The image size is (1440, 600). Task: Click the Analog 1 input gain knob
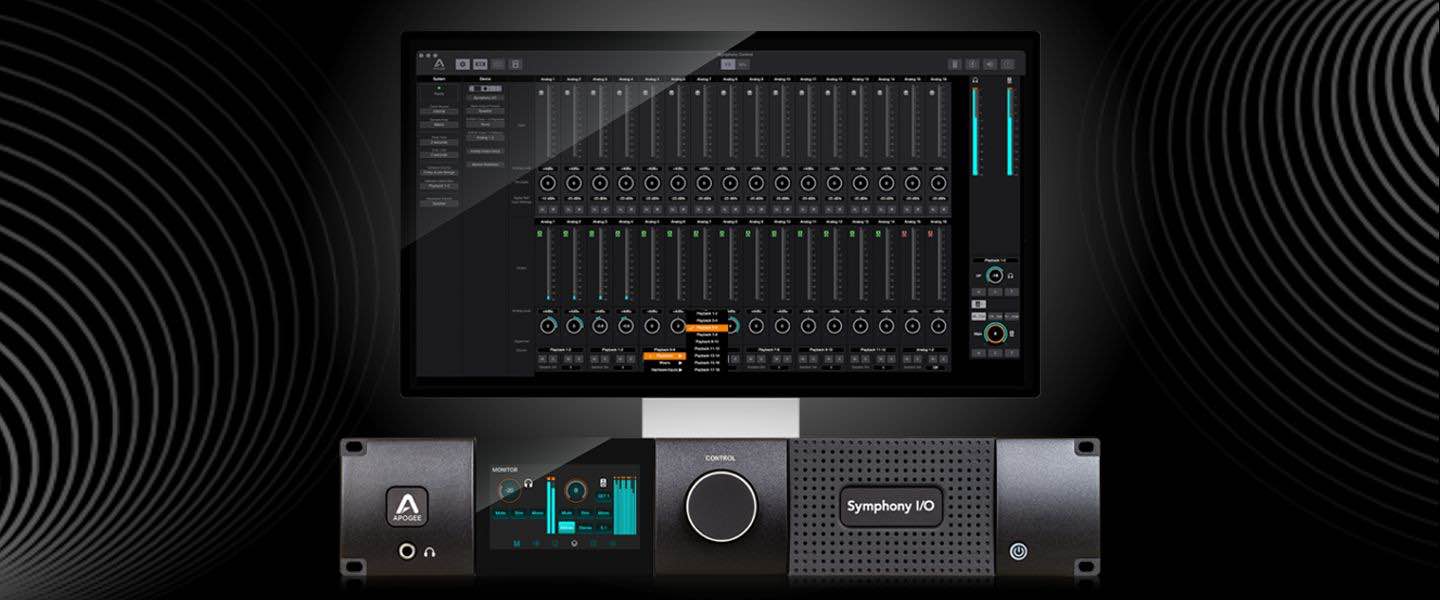[548, 183]
